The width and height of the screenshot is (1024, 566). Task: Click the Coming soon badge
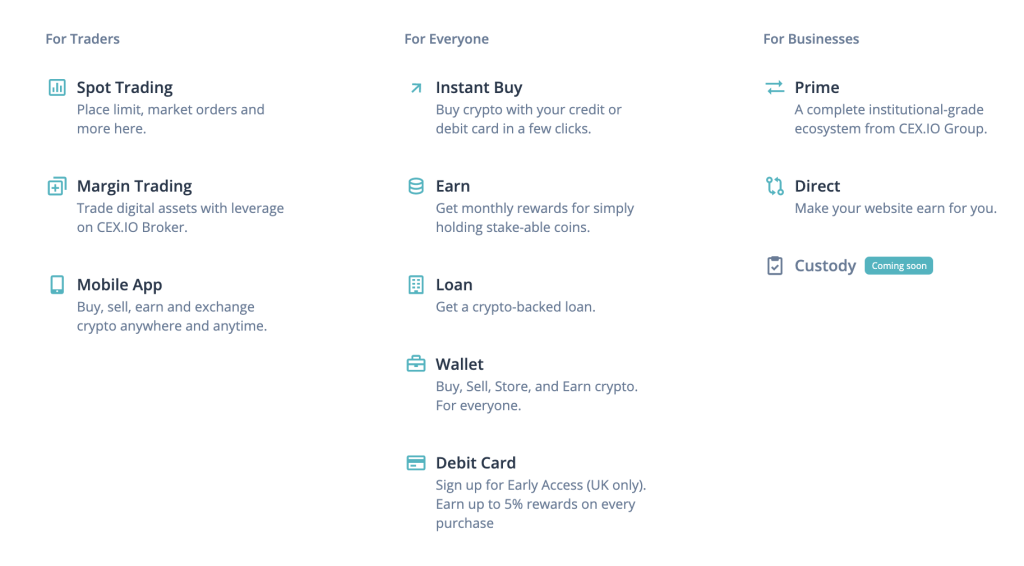click(899, 266)
